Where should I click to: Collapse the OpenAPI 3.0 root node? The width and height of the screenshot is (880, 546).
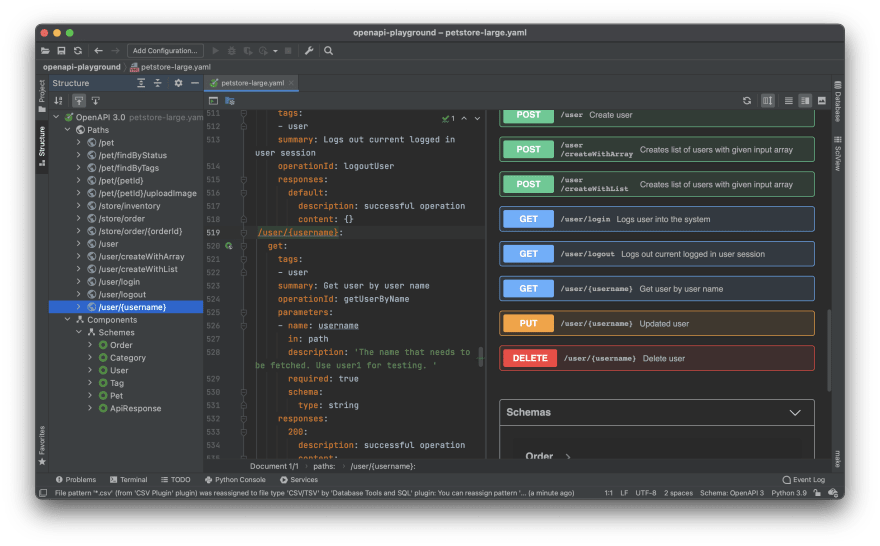click(56, 117)
